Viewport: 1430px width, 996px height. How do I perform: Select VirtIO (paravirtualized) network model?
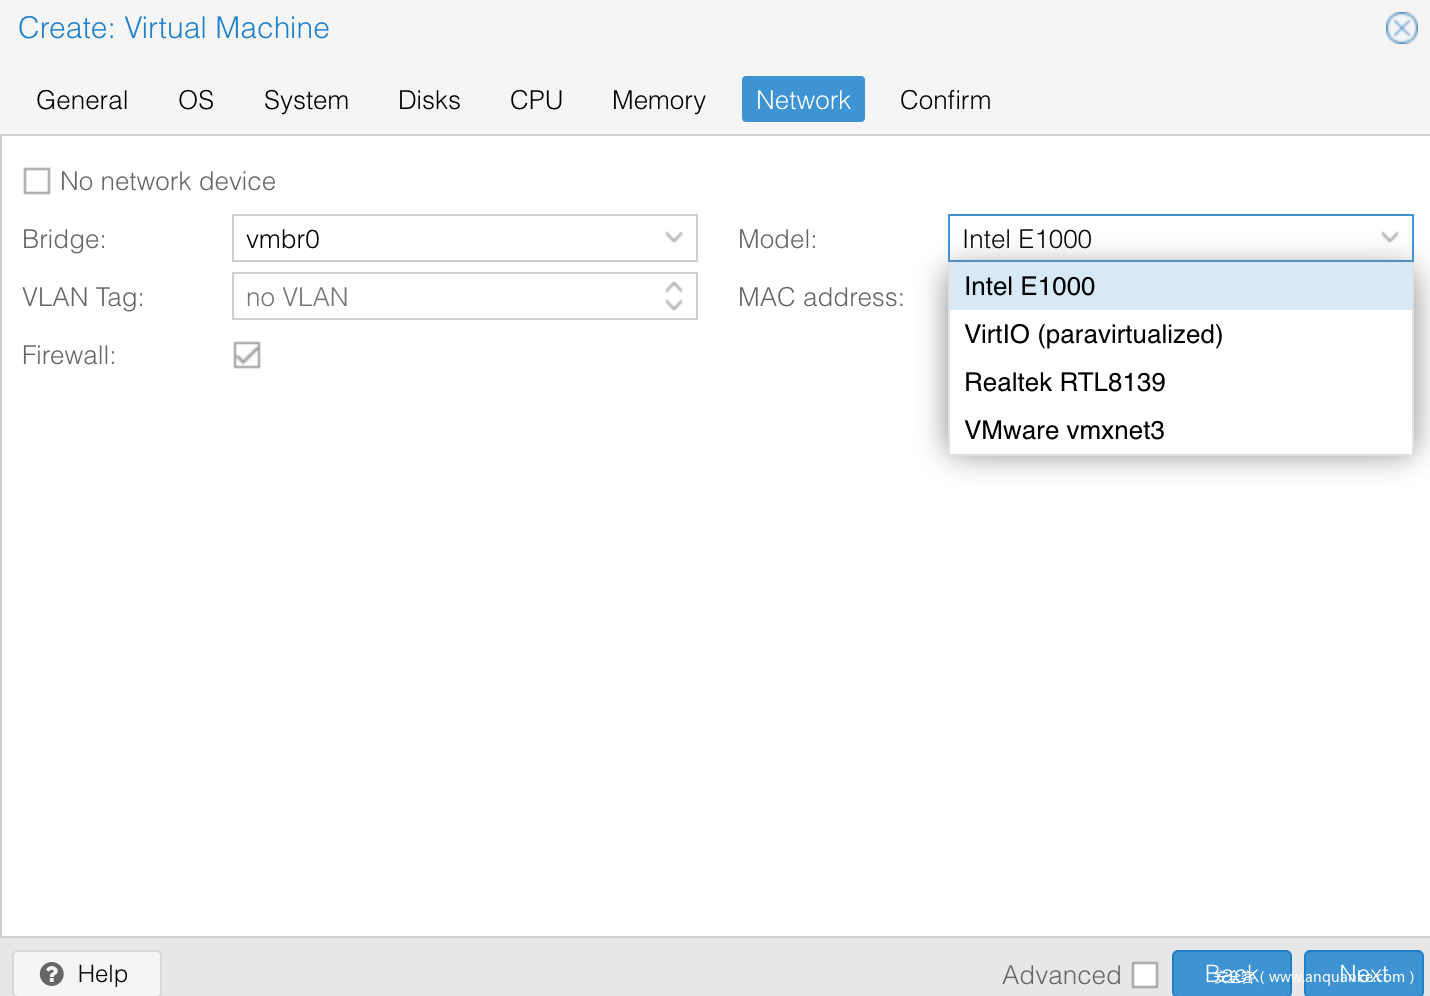1093,334
